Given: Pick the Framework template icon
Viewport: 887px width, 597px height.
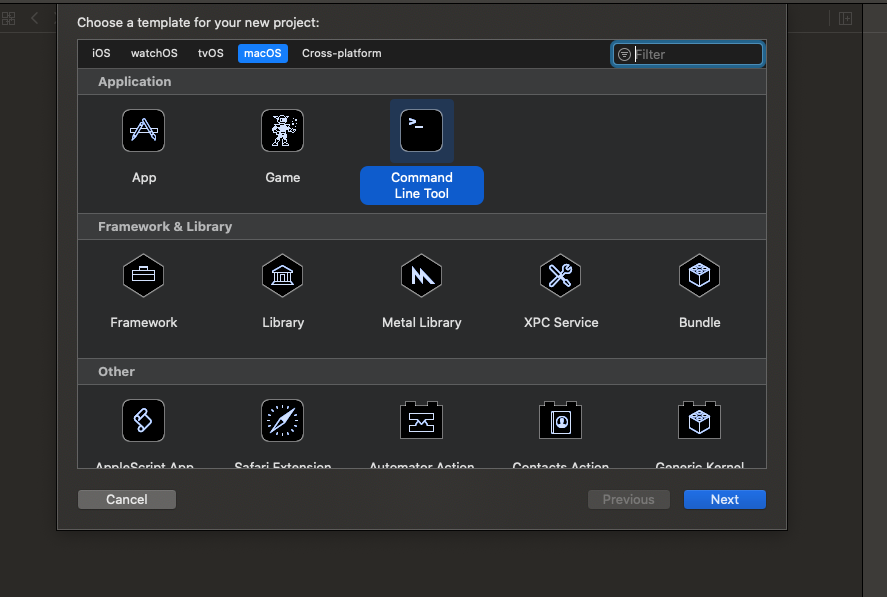Looking at the screenshot, I should click(x=144, y=276).
